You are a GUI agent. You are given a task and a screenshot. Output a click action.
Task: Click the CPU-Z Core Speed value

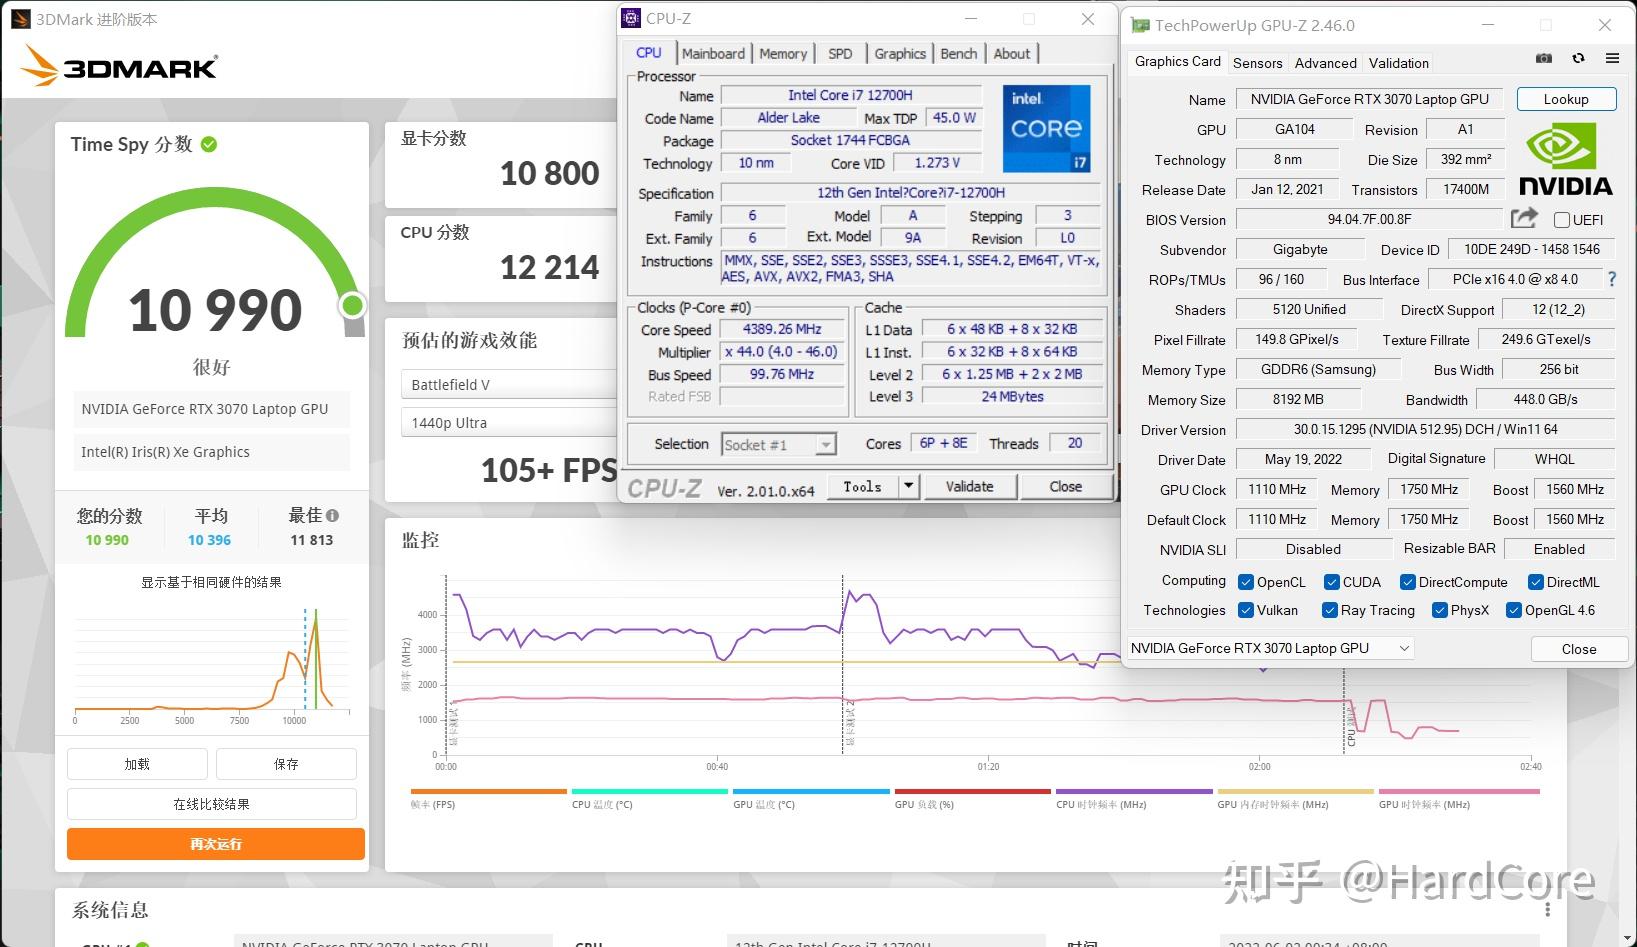[x=782, y=329]
